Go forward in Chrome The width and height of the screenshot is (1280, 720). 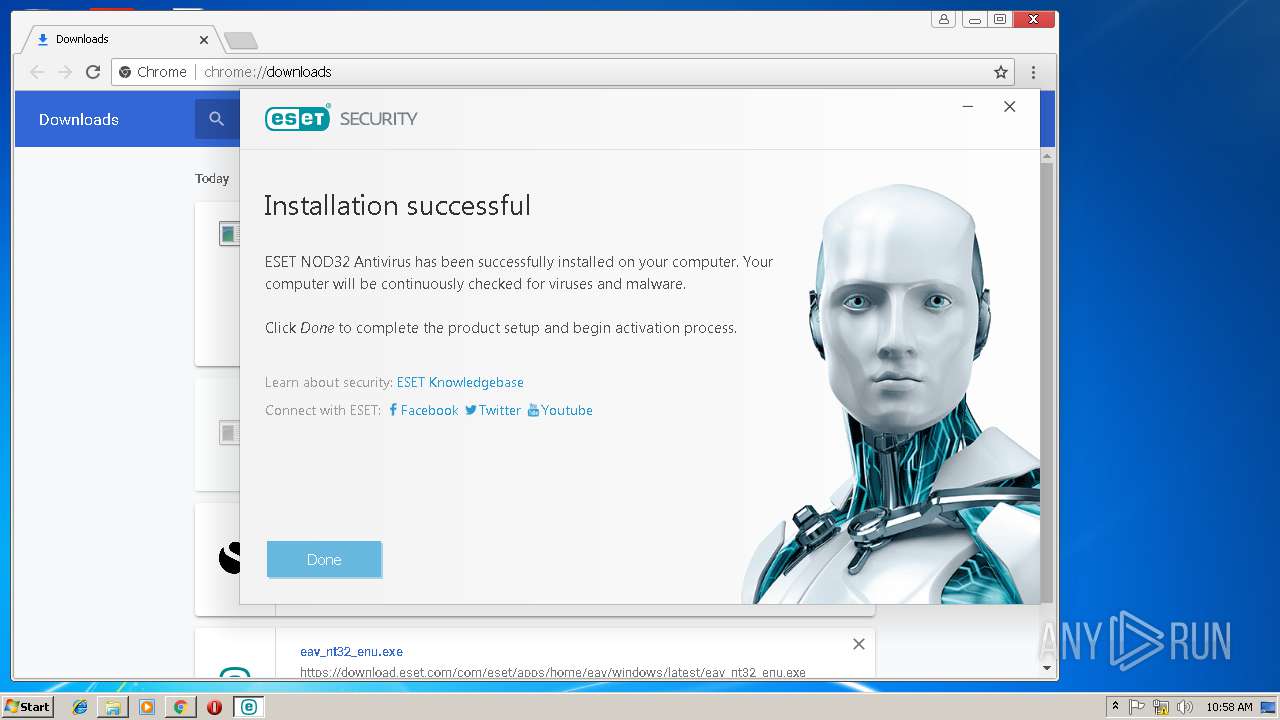coord(65,72)
